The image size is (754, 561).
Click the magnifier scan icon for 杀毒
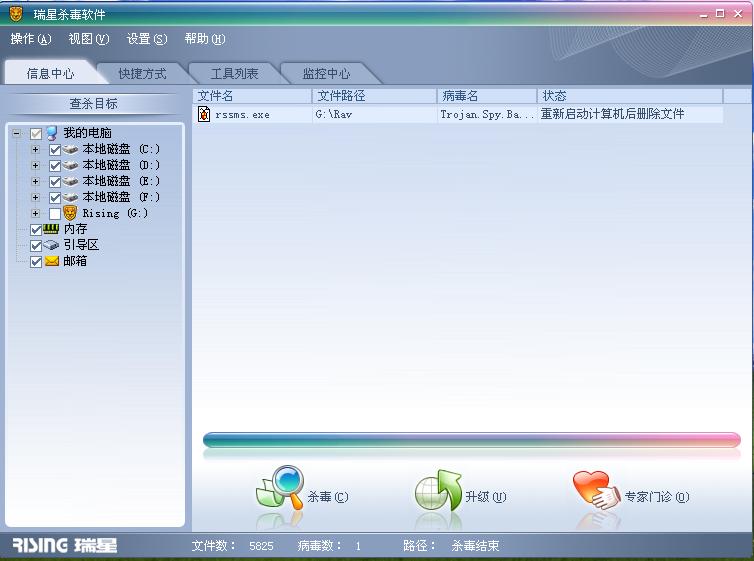[280, 487]
